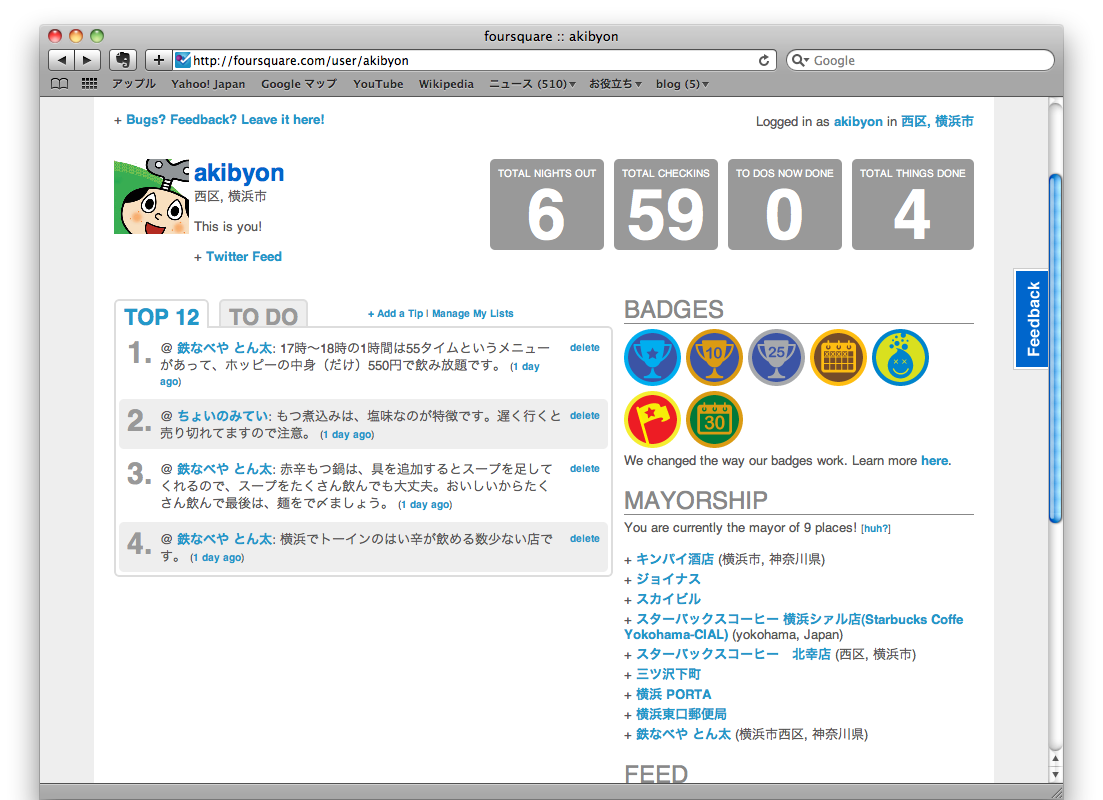The image size is (1103, 800).
Task: Open the 西区, 横浜市 location link
Action: coord(937,122)
